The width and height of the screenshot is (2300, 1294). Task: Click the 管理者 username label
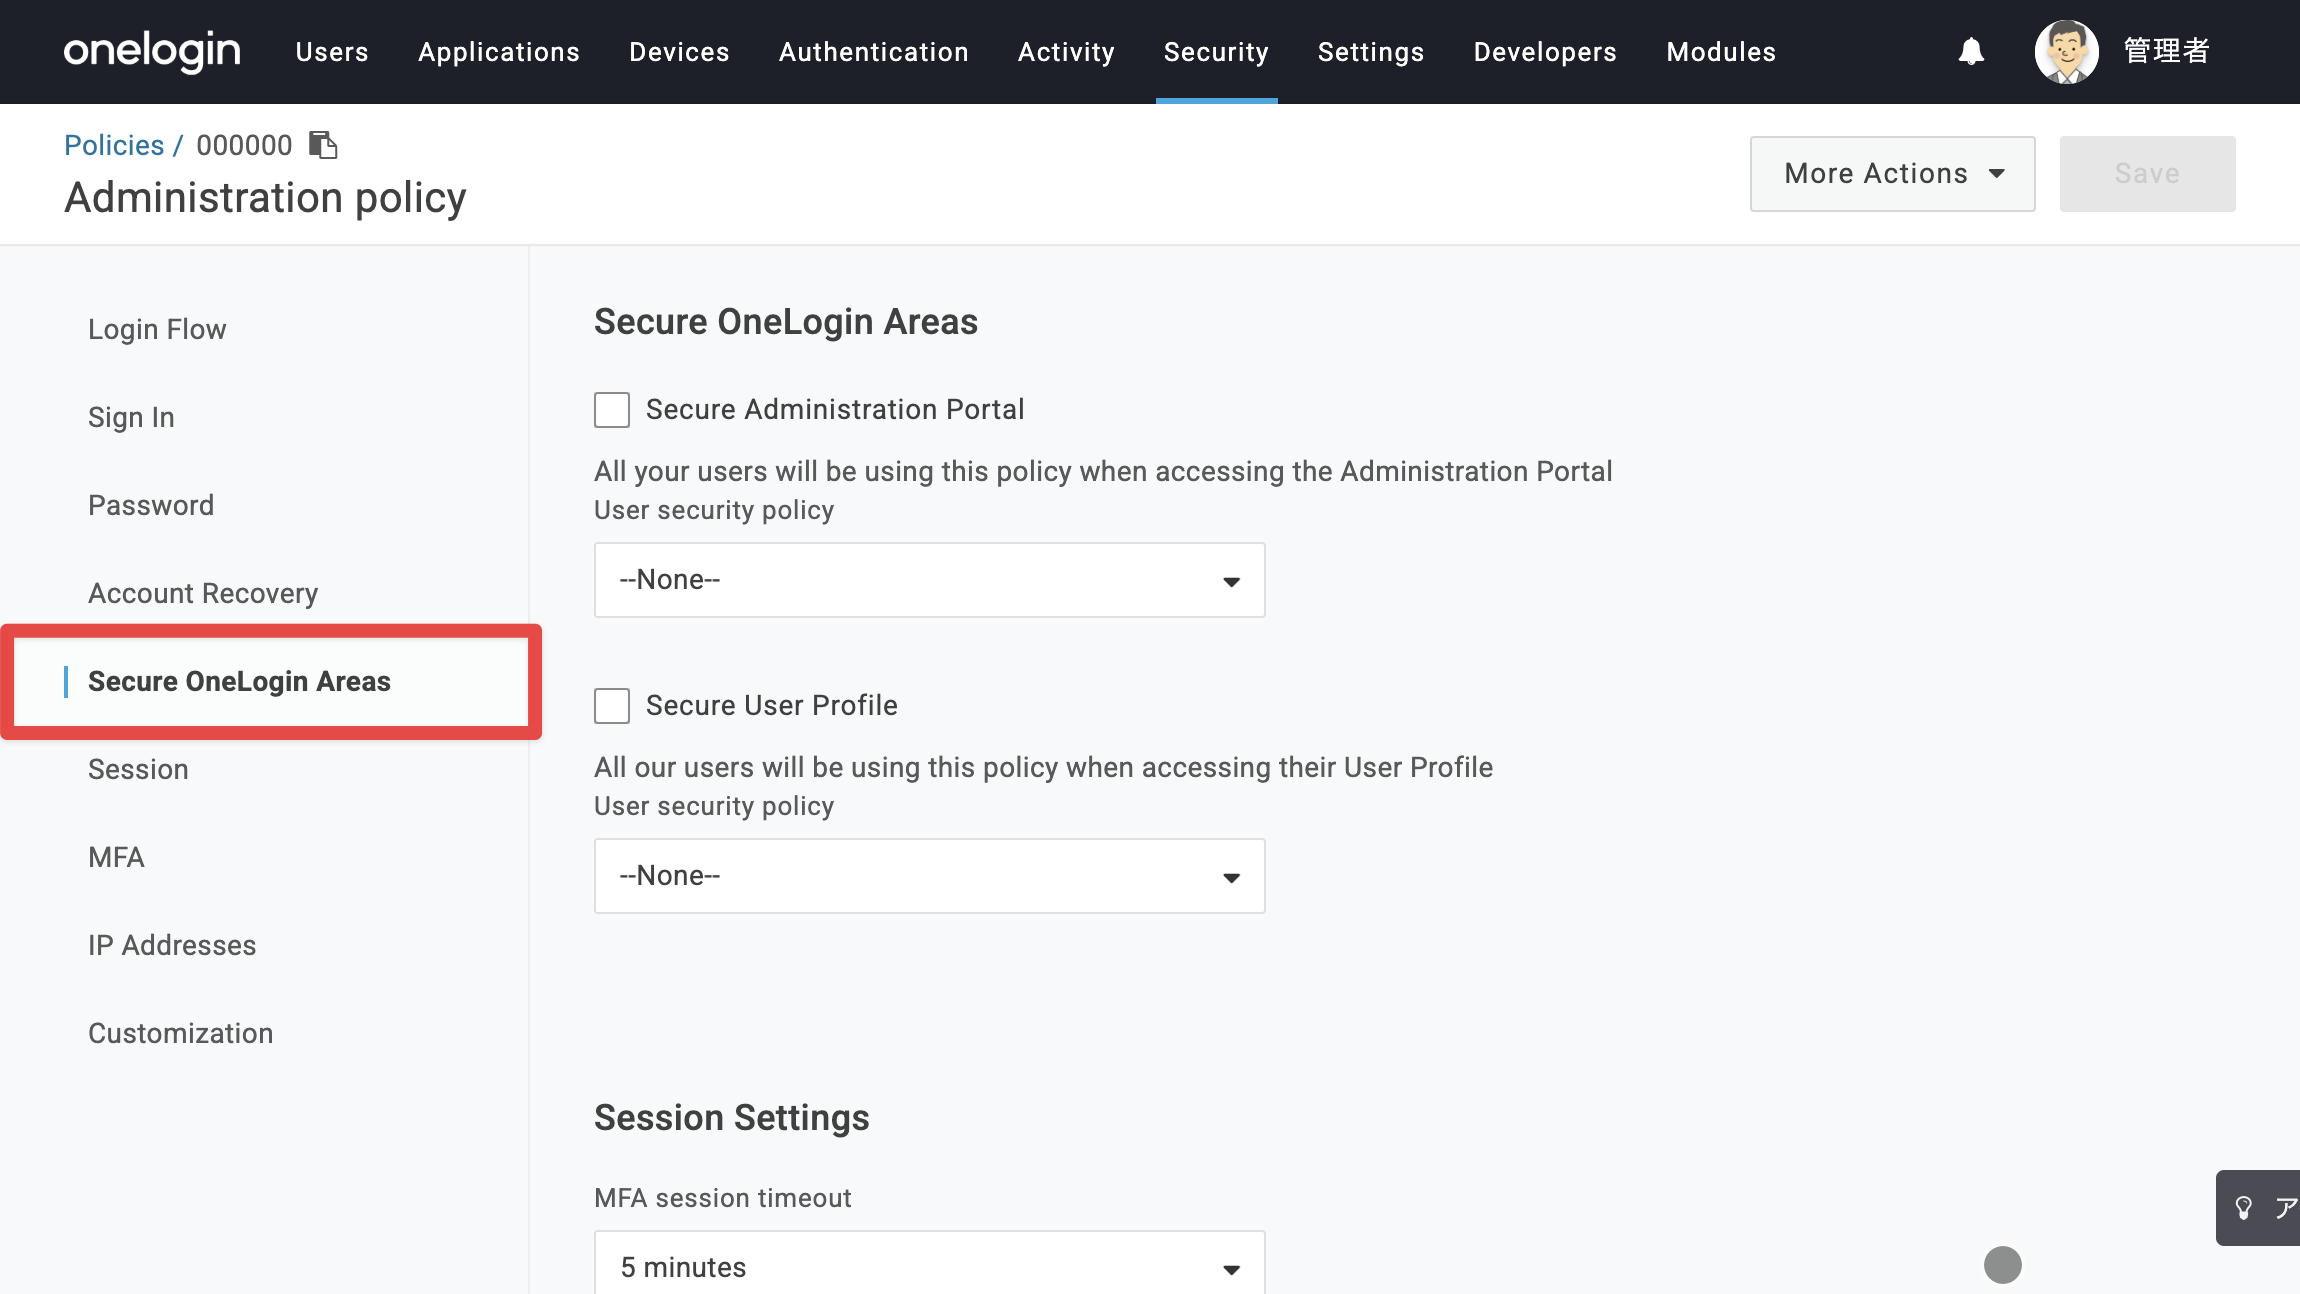(x=2166, y=51)
